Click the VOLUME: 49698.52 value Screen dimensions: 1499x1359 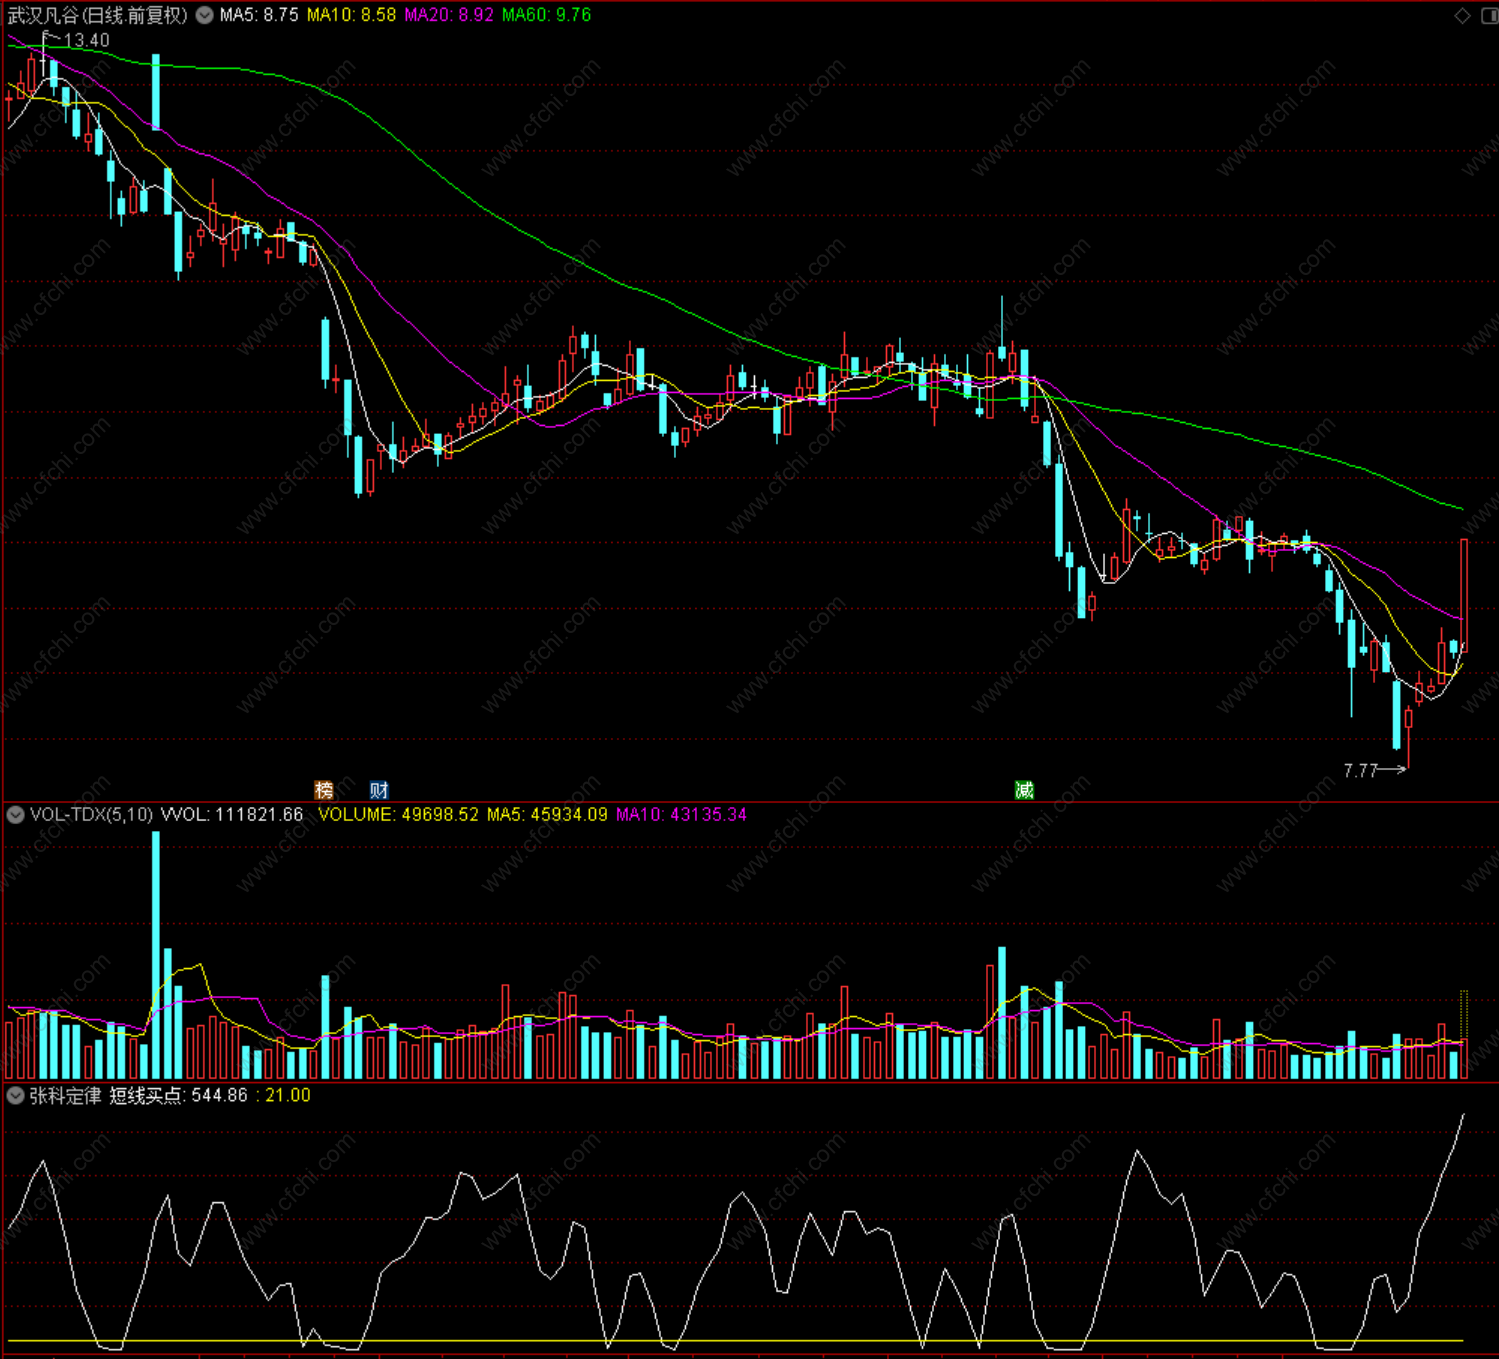pos(398,815)
